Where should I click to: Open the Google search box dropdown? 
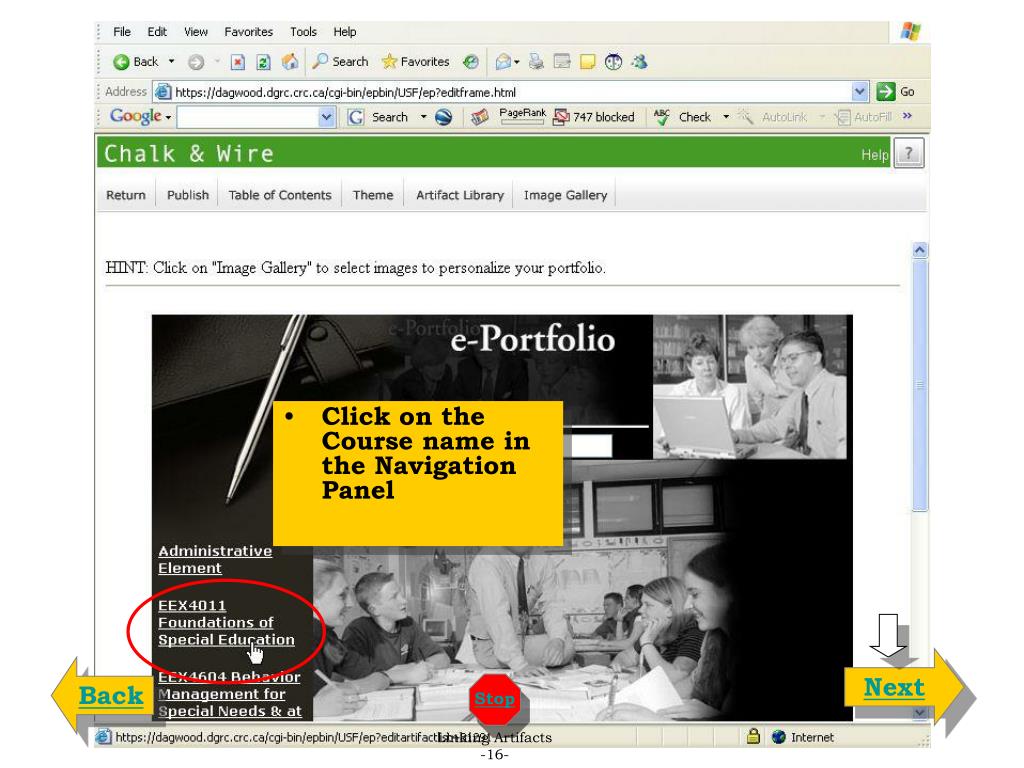[327, 118]
